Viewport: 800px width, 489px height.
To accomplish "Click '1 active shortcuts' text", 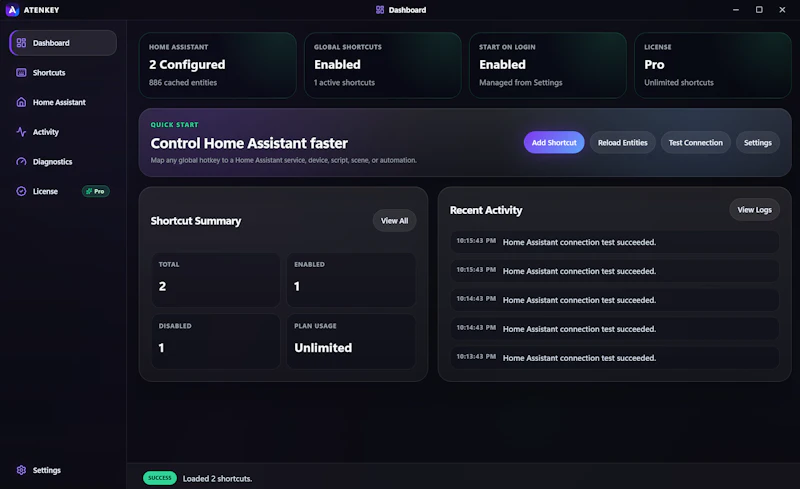I will [344, 82].
